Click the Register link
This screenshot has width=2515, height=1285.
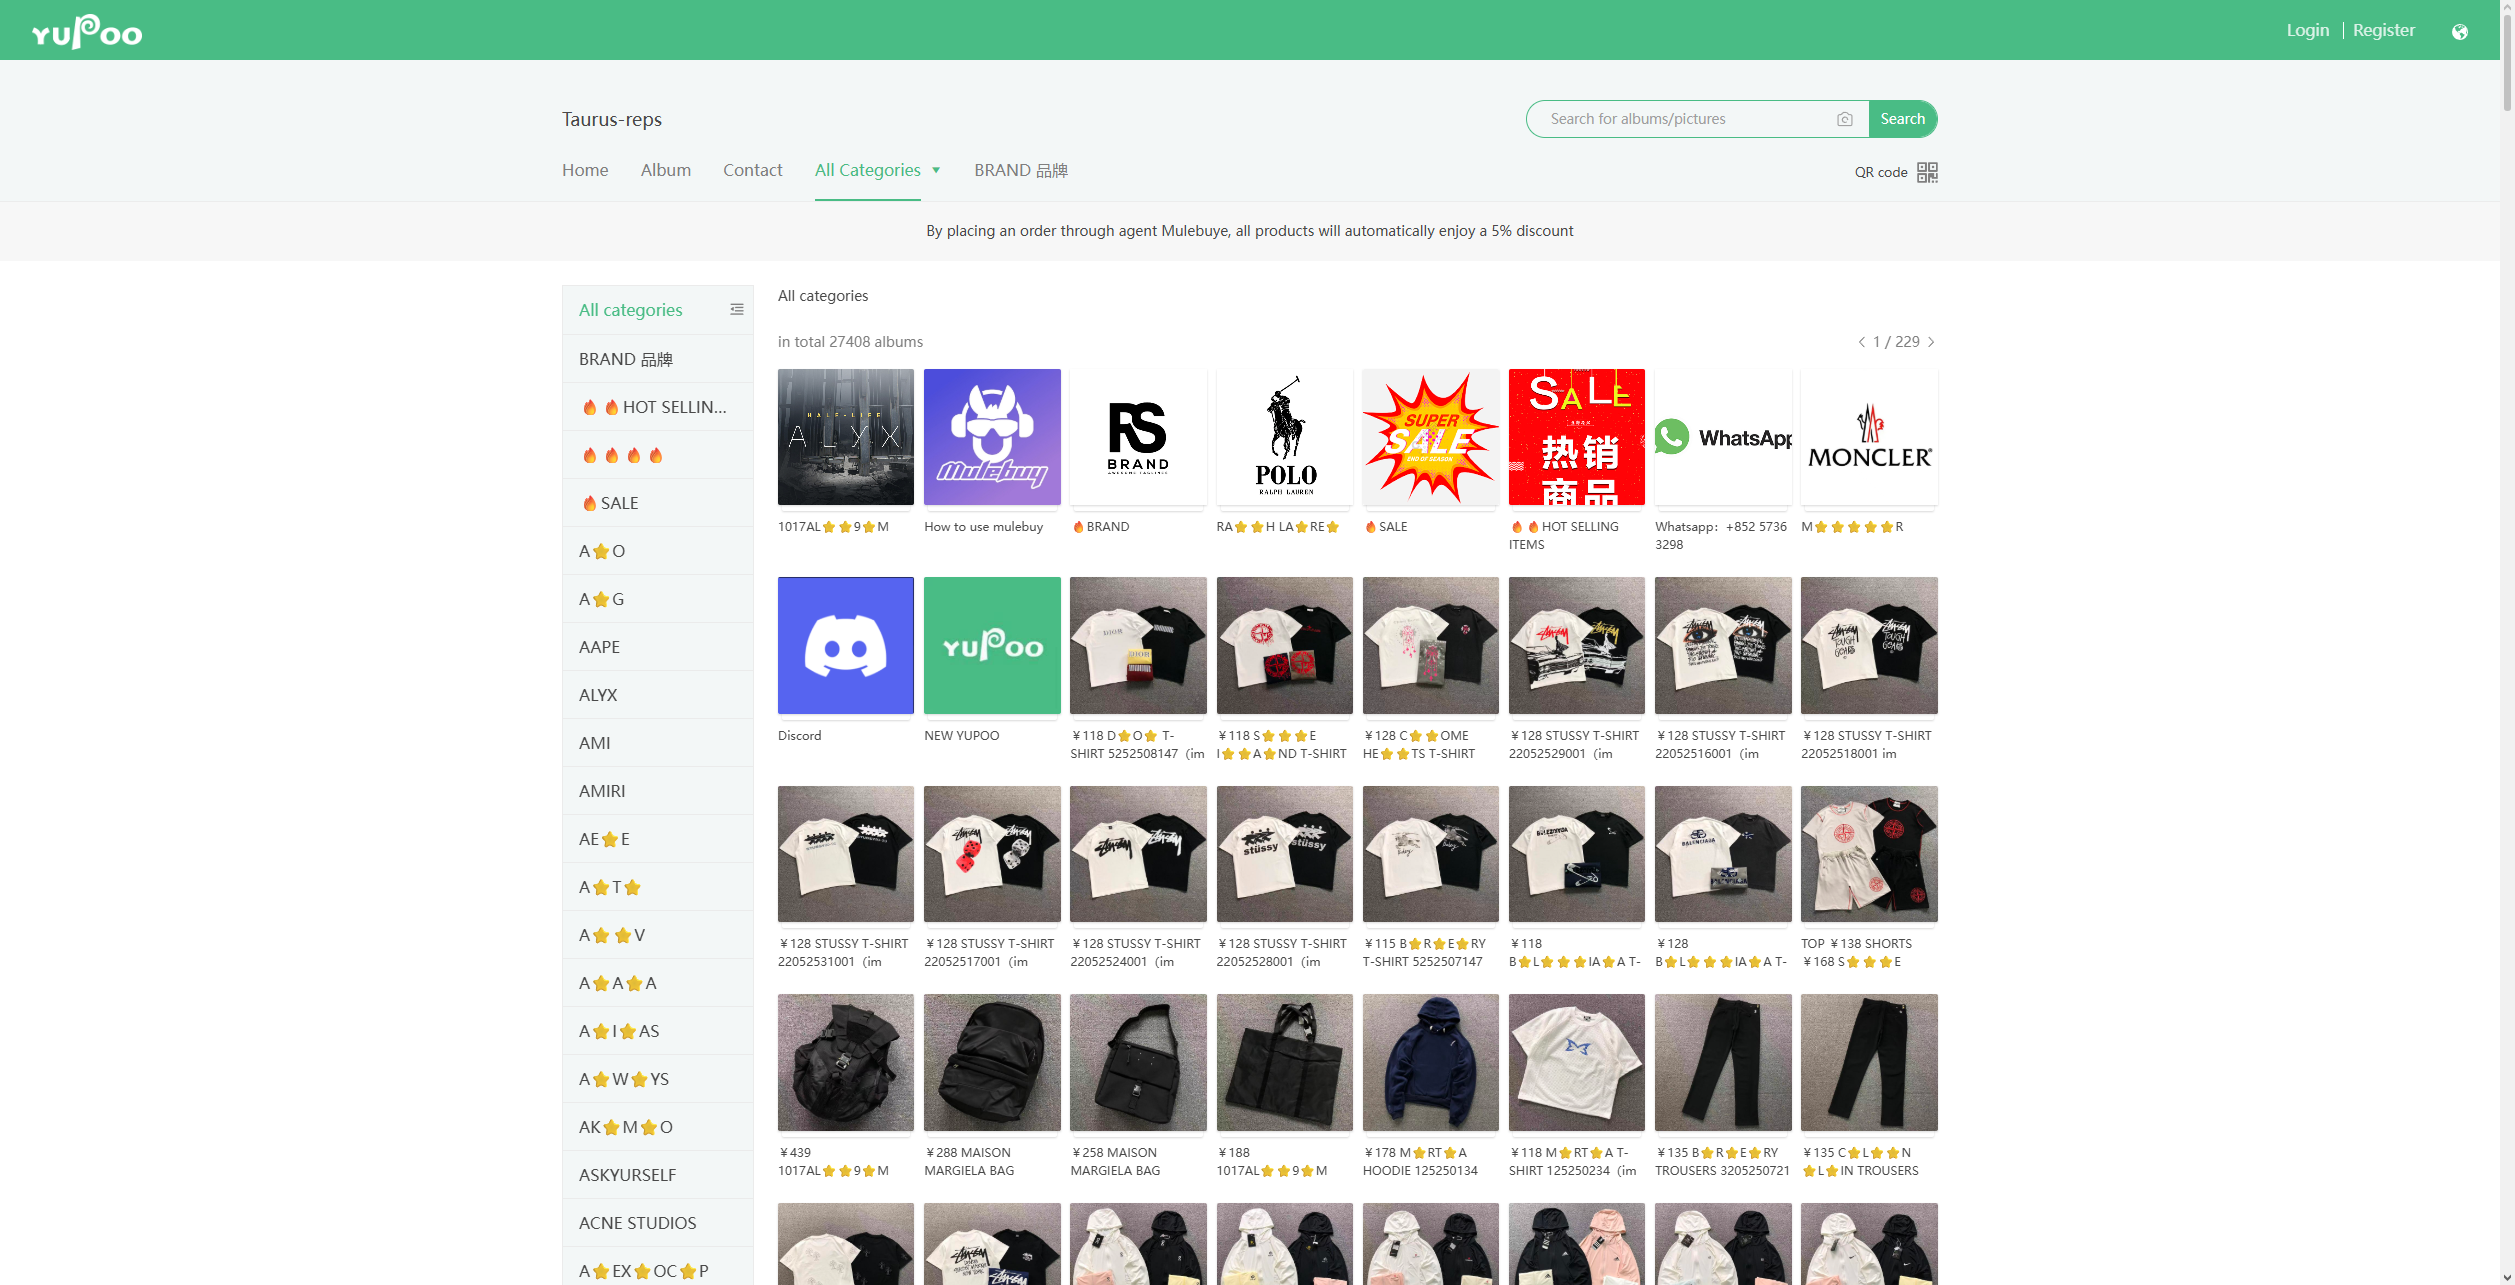[2384, 30]
